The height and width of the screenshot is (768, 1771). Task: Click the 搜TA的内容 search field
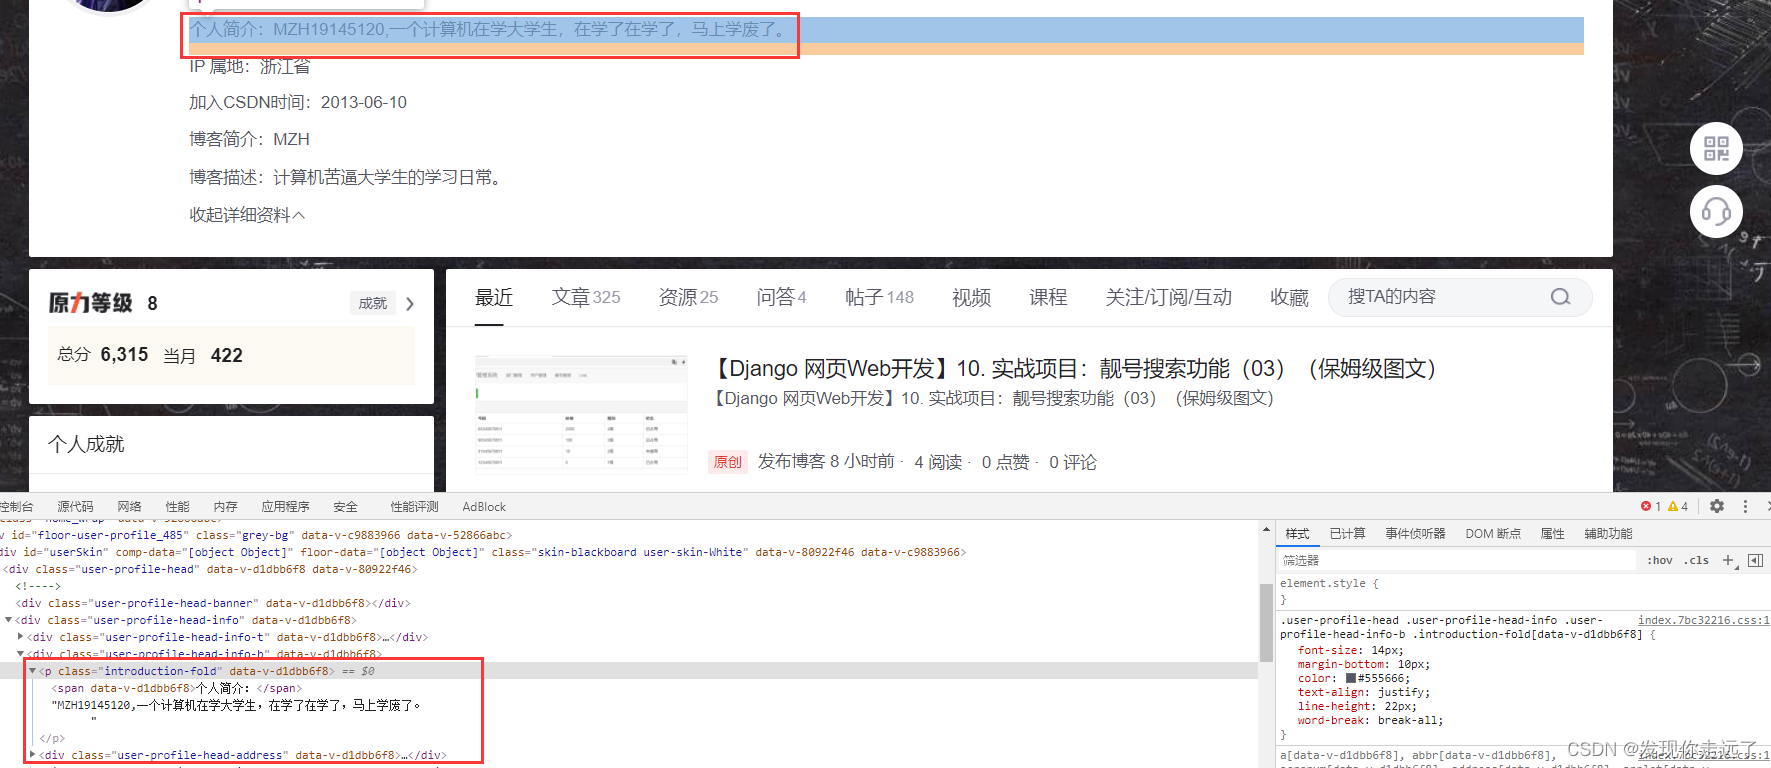(x=1460, y=297)
